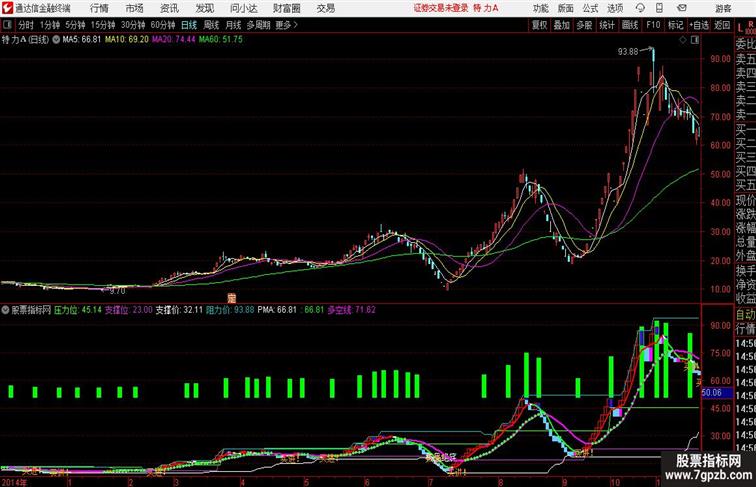Open the 公式 menu
Viewport: 756px width, 487px height.
[590, 8]
